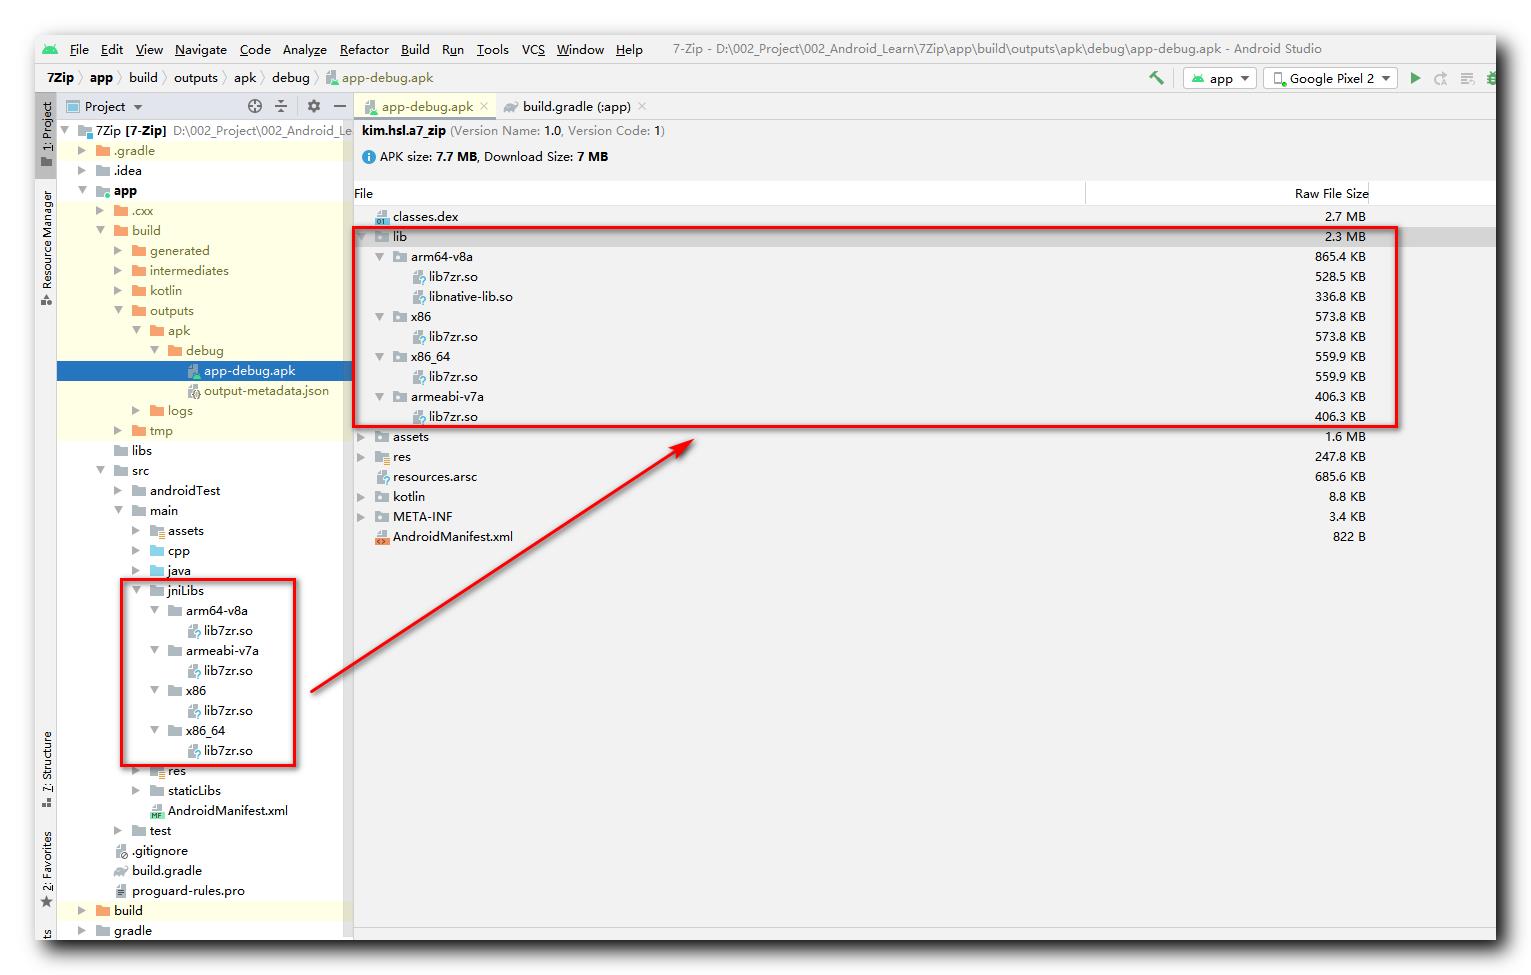Image resolution: width=1531 pixels, height=975 pixels.
Task: Expand the kotlin folder in APK analyzer
Action: (x=362, y=496)
